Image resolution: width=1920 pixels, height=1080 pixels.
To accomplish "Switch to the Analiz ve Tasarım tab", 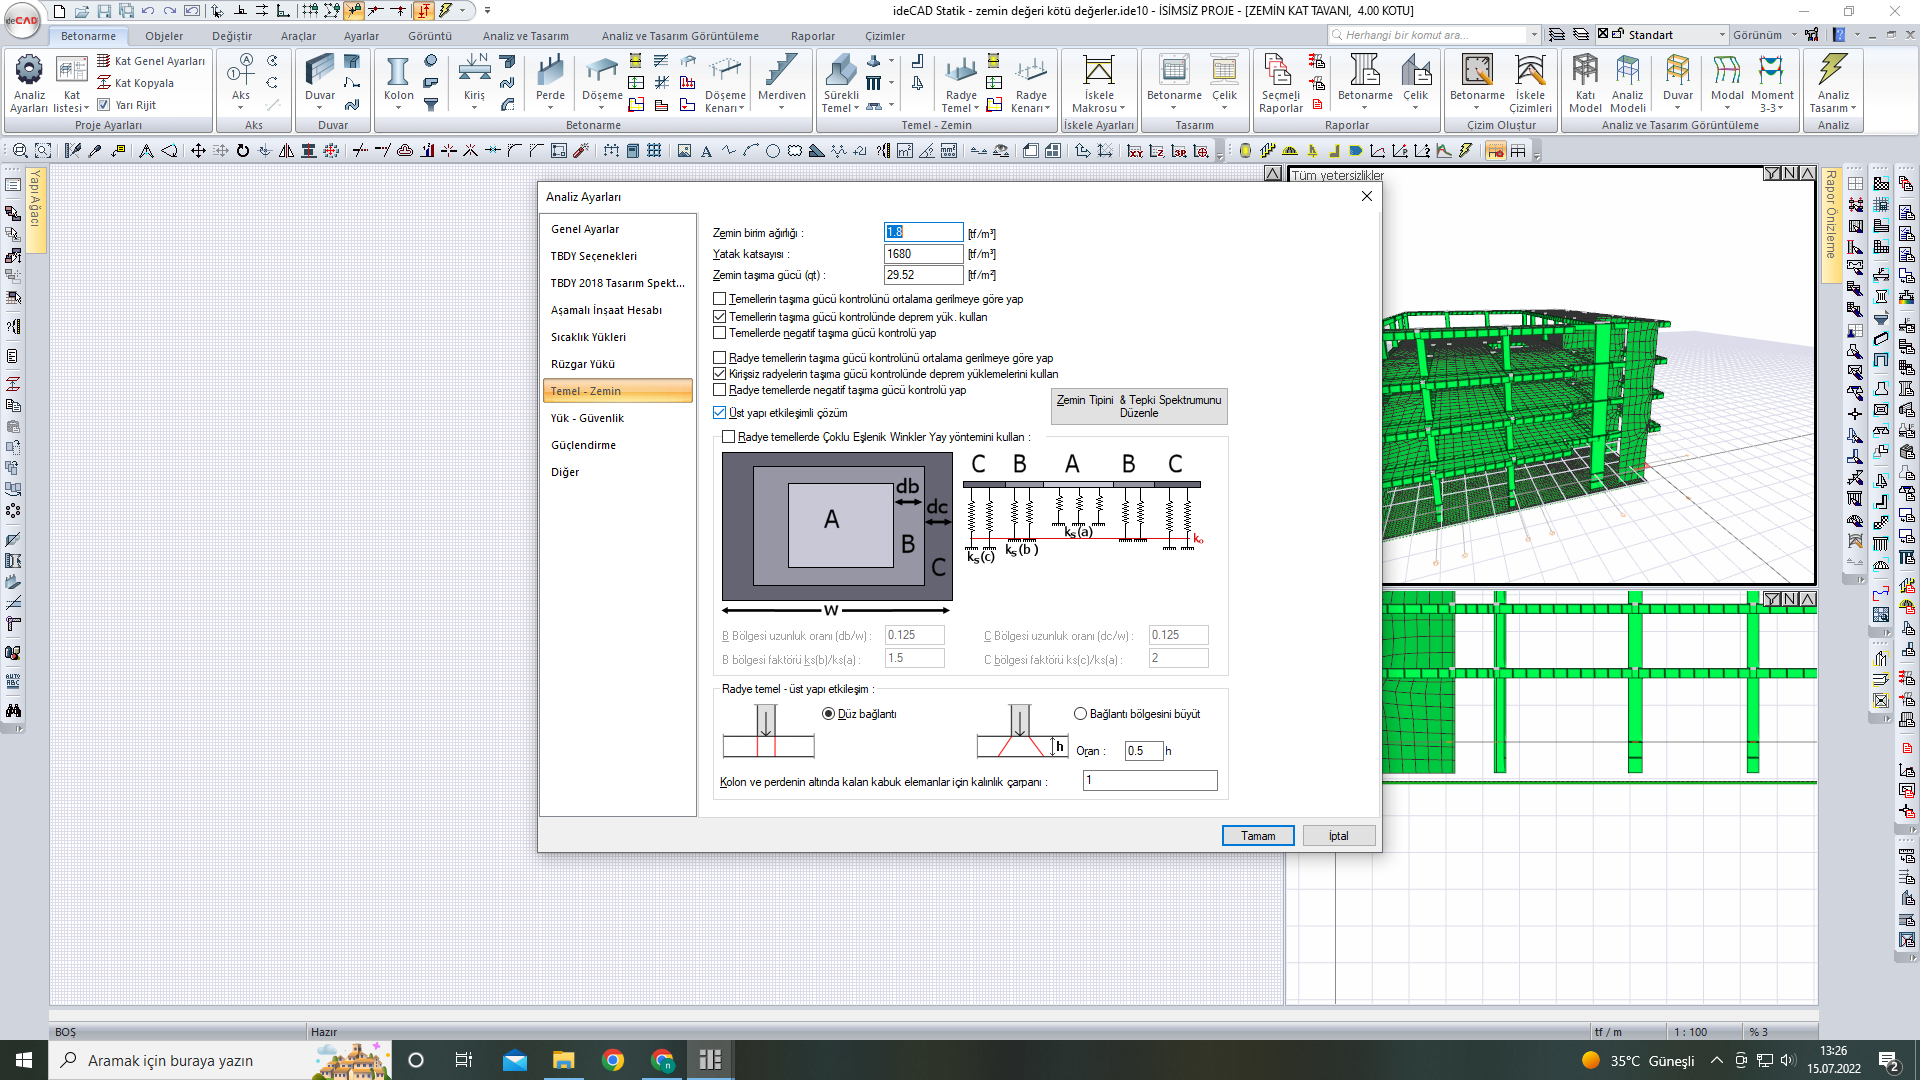I will click(x=525, y=36).
